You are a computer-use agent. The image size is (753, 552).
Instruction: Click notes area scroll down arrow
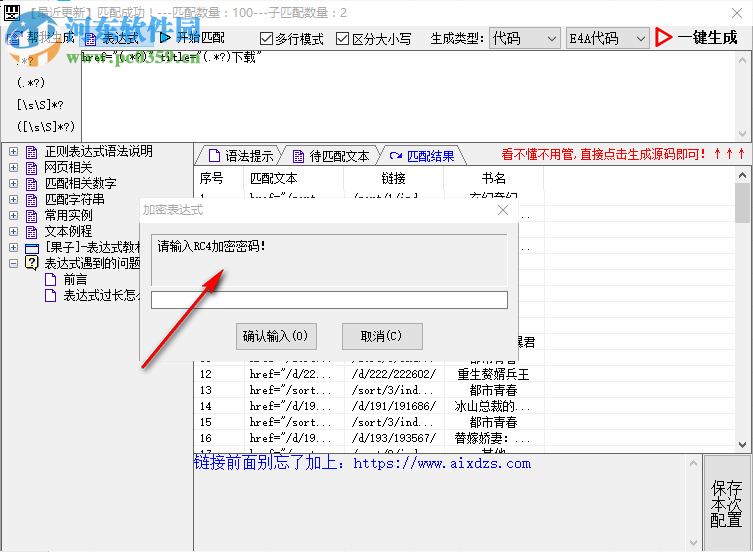coord(693,543)
